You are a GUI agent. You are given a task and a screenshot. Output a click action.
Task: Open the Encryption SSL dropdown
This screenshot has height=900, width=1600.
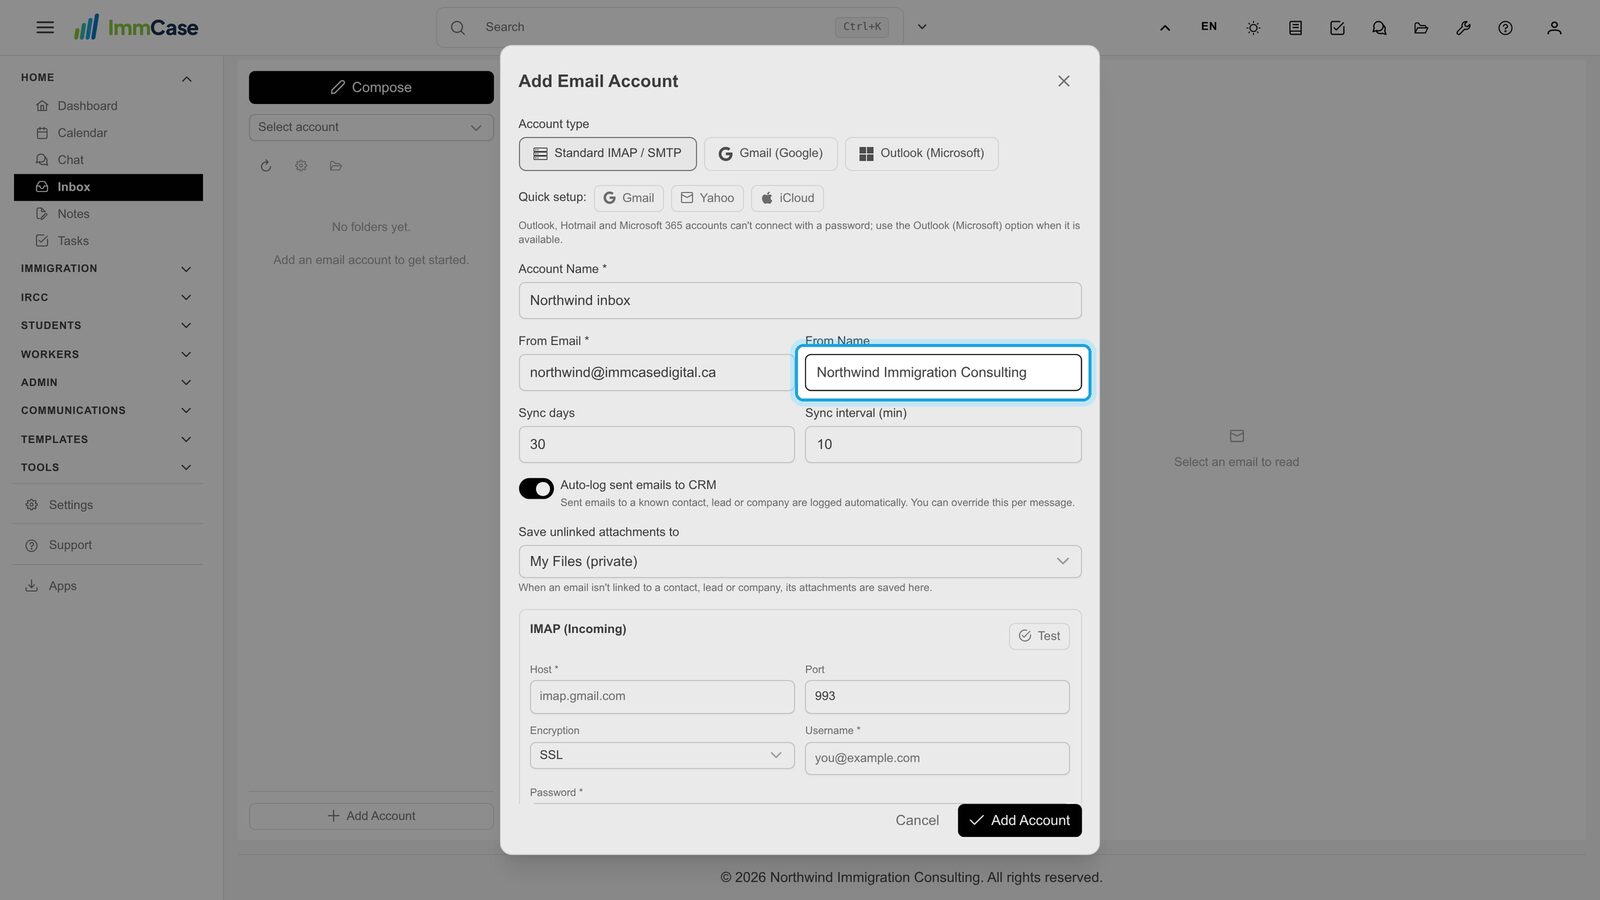662,755
